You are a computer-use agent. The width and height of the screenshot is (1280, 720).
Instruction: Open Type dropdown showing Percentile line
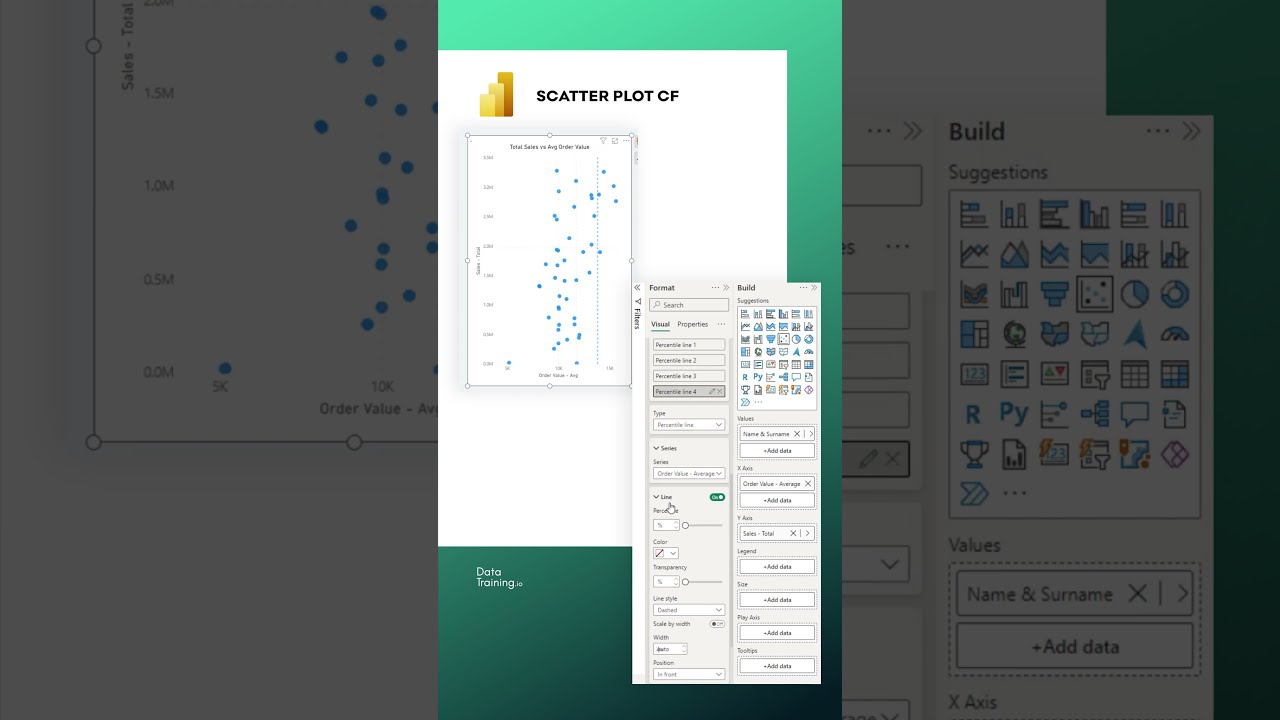689,425
